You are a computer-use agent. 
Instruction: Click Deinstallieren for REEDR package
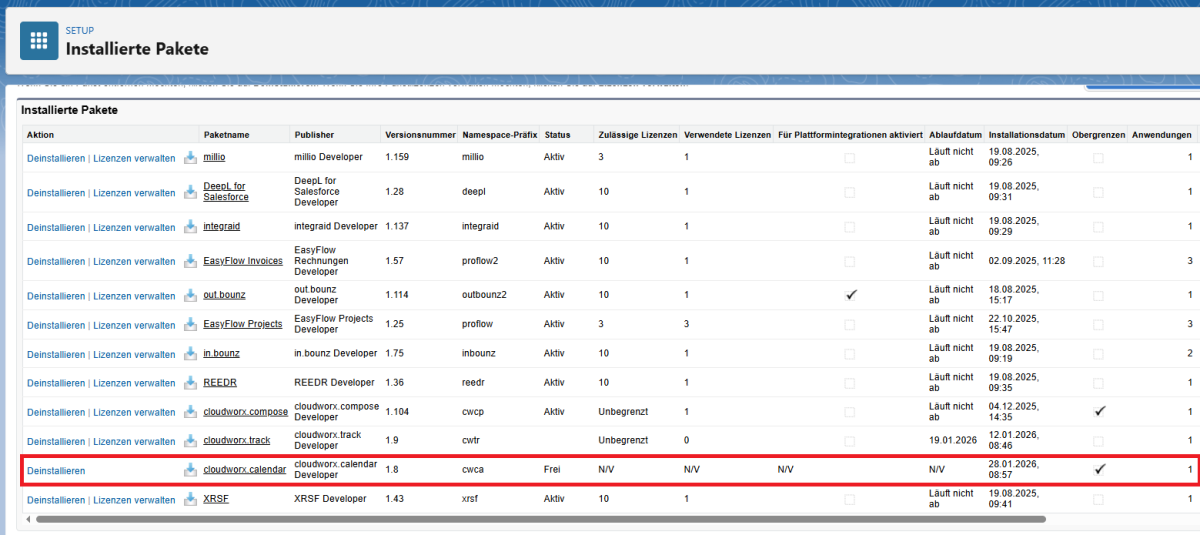[56, 383]
